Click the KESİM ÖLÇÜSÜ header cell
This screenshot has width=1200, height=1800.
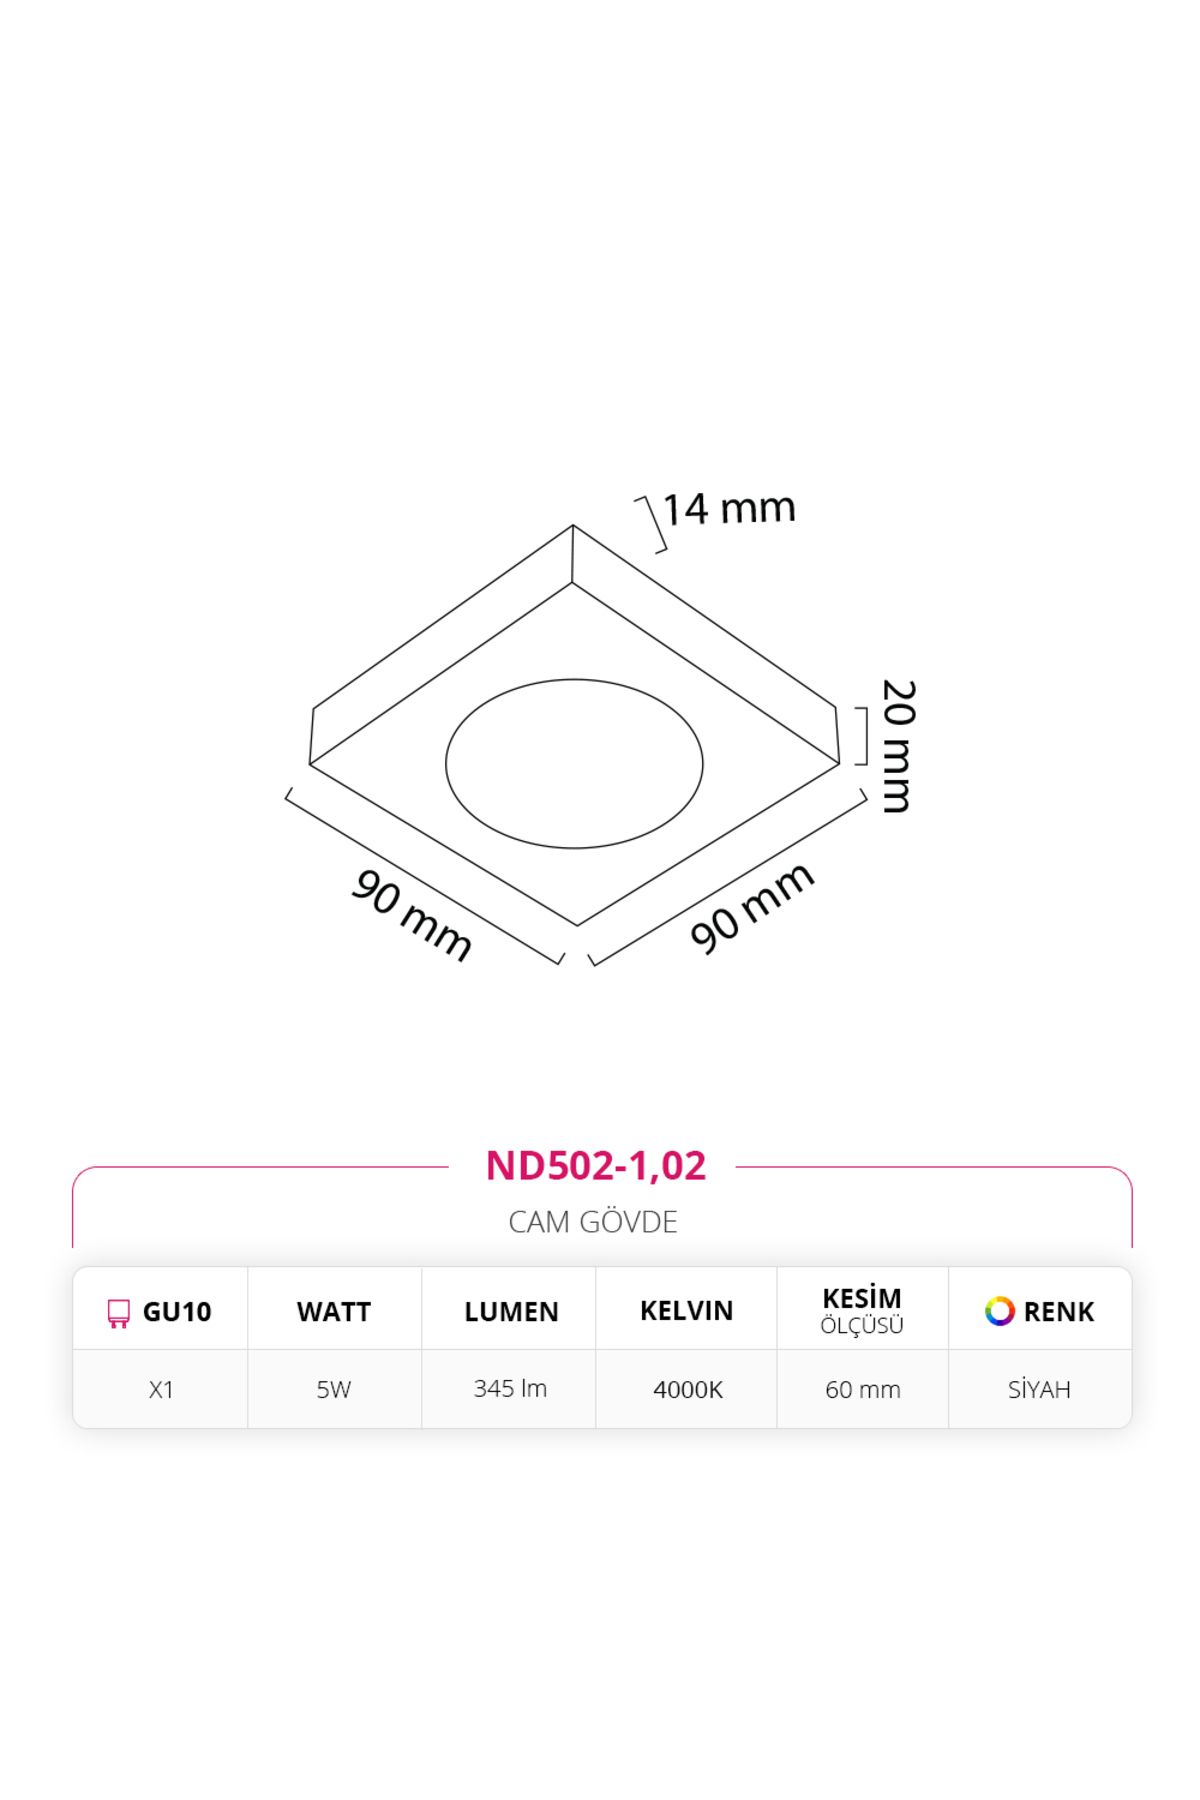click(862, 1310)
